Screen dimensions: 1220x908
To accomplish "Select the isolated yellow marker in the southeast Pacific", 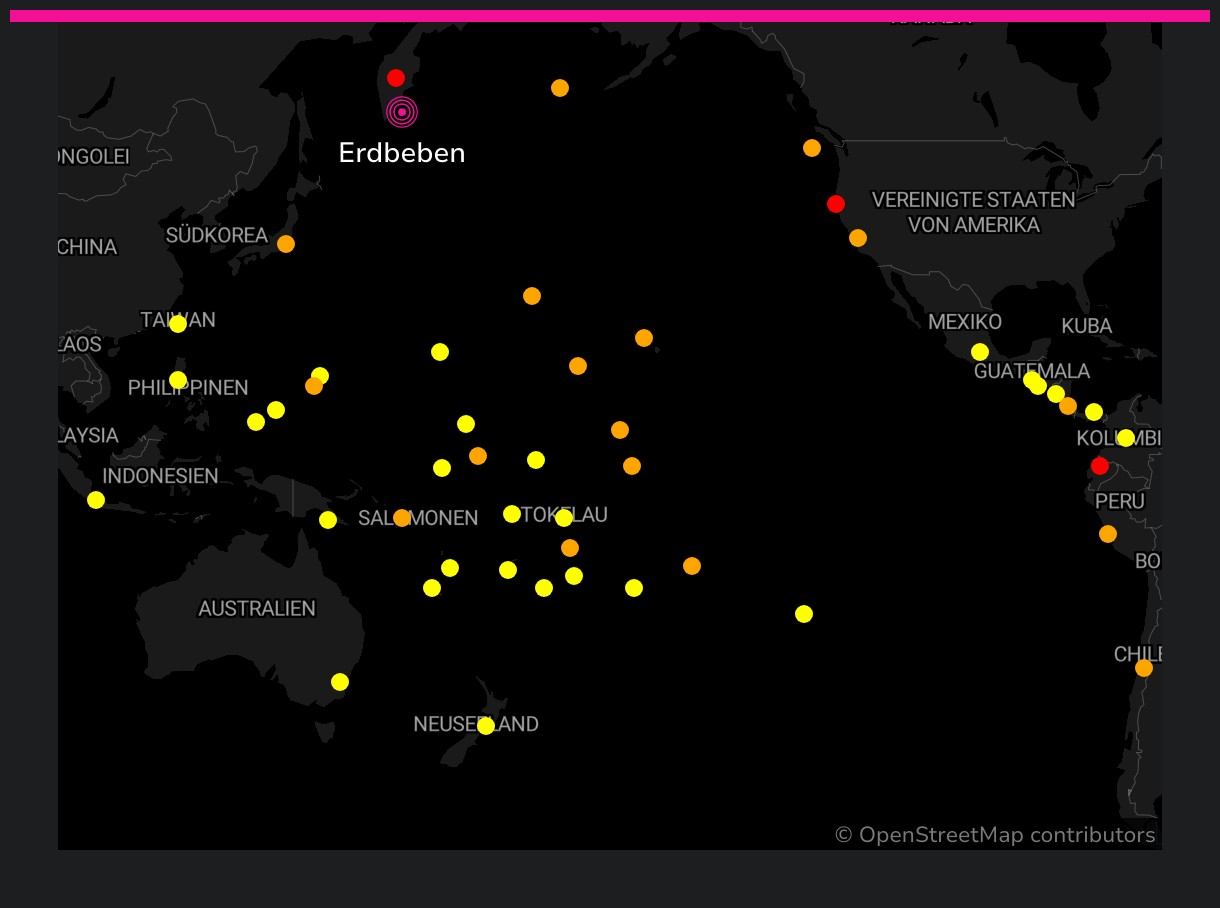I will tap(804, 614).
